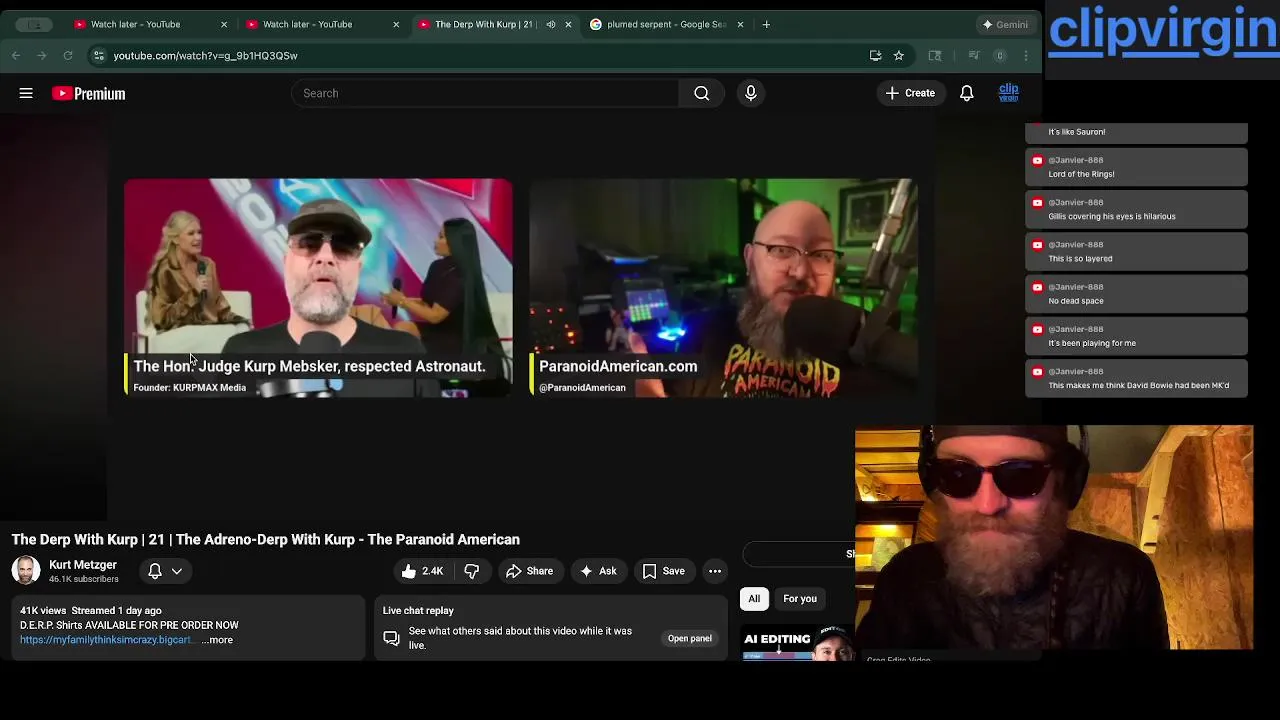Open YouTube notifications bell
The height and width of the screenshot is (720, 1280).
coord(967,93)
